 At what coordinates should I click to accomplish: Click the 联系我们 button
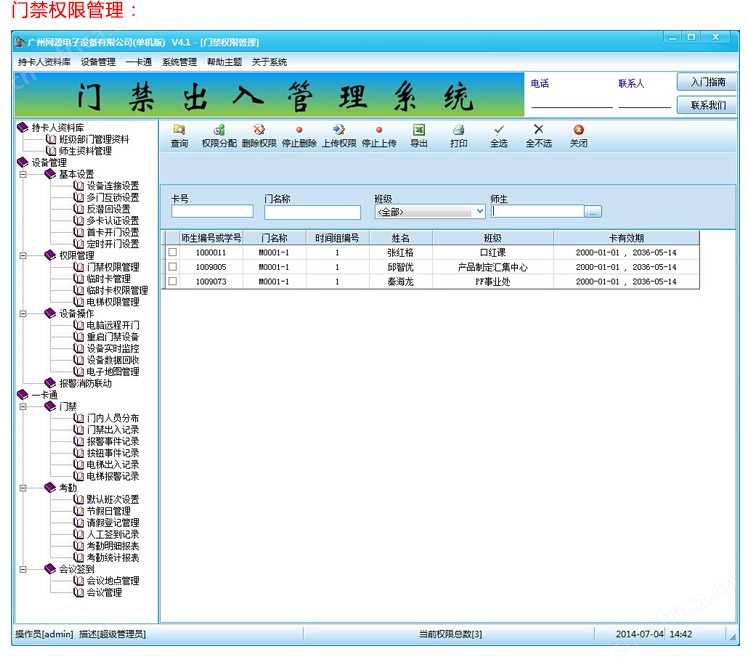pyautogui.click(x=708, y=105)
